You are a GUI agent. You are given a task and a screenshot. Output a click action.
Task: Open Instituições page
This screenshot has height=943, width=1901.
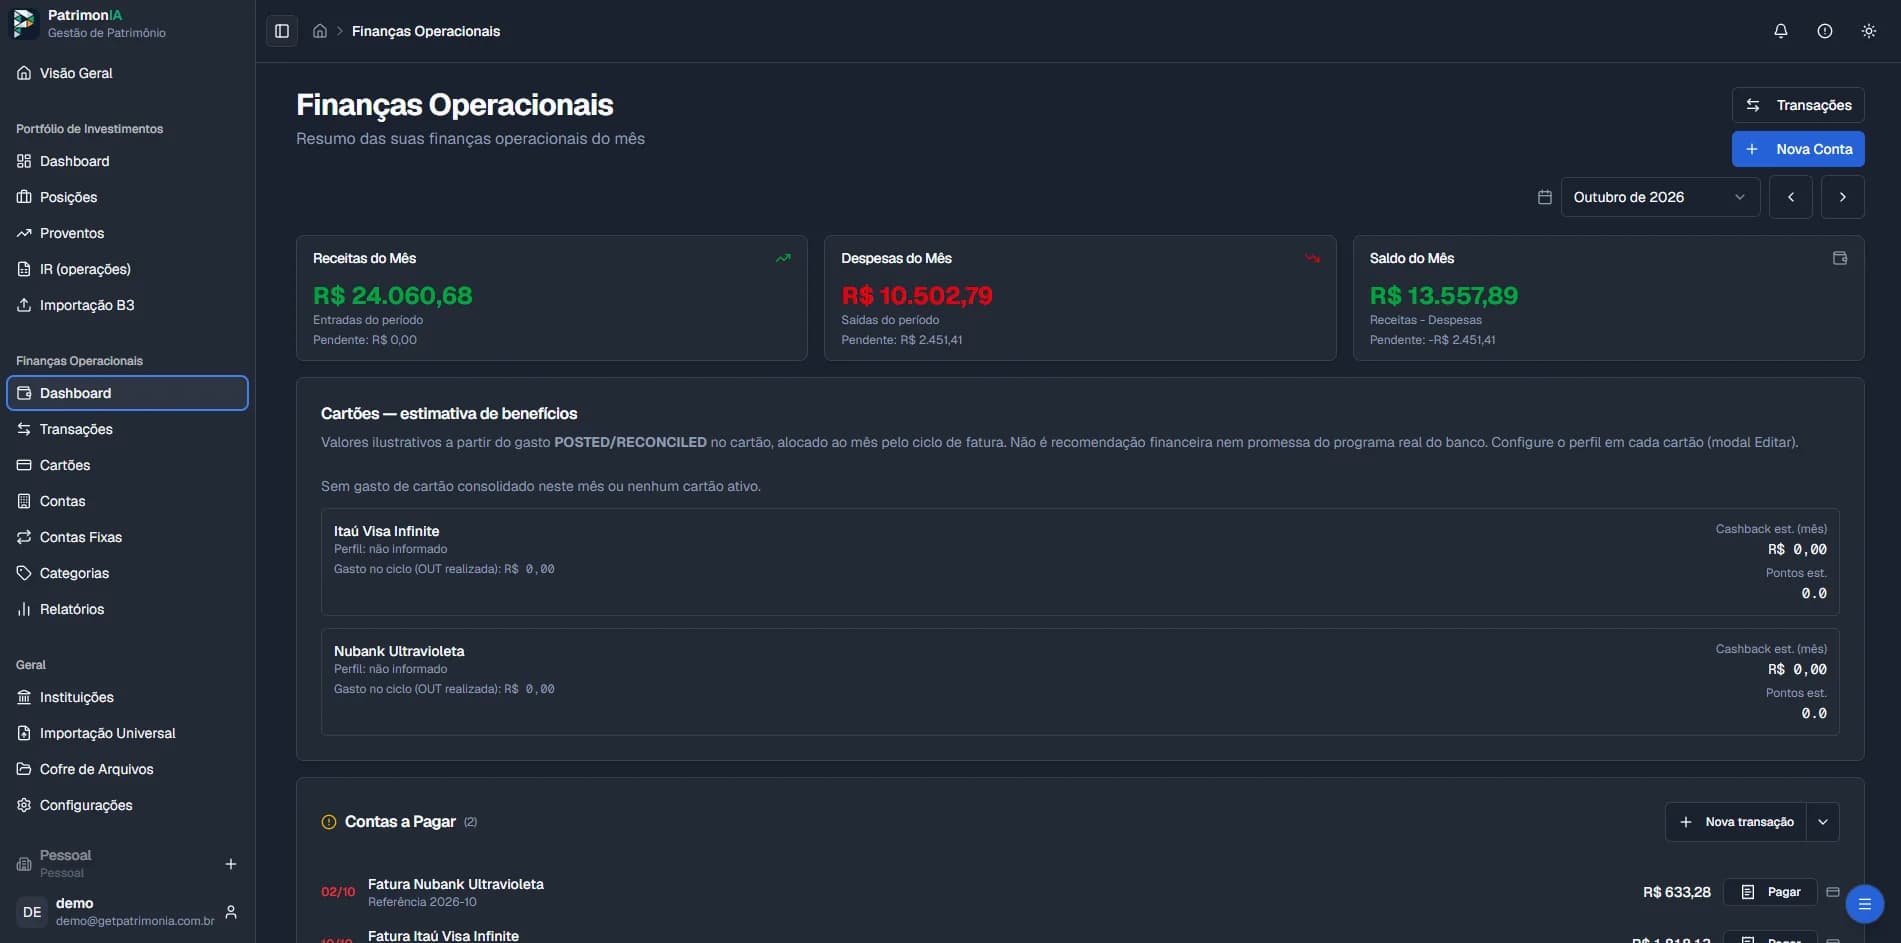click(127, 697)
